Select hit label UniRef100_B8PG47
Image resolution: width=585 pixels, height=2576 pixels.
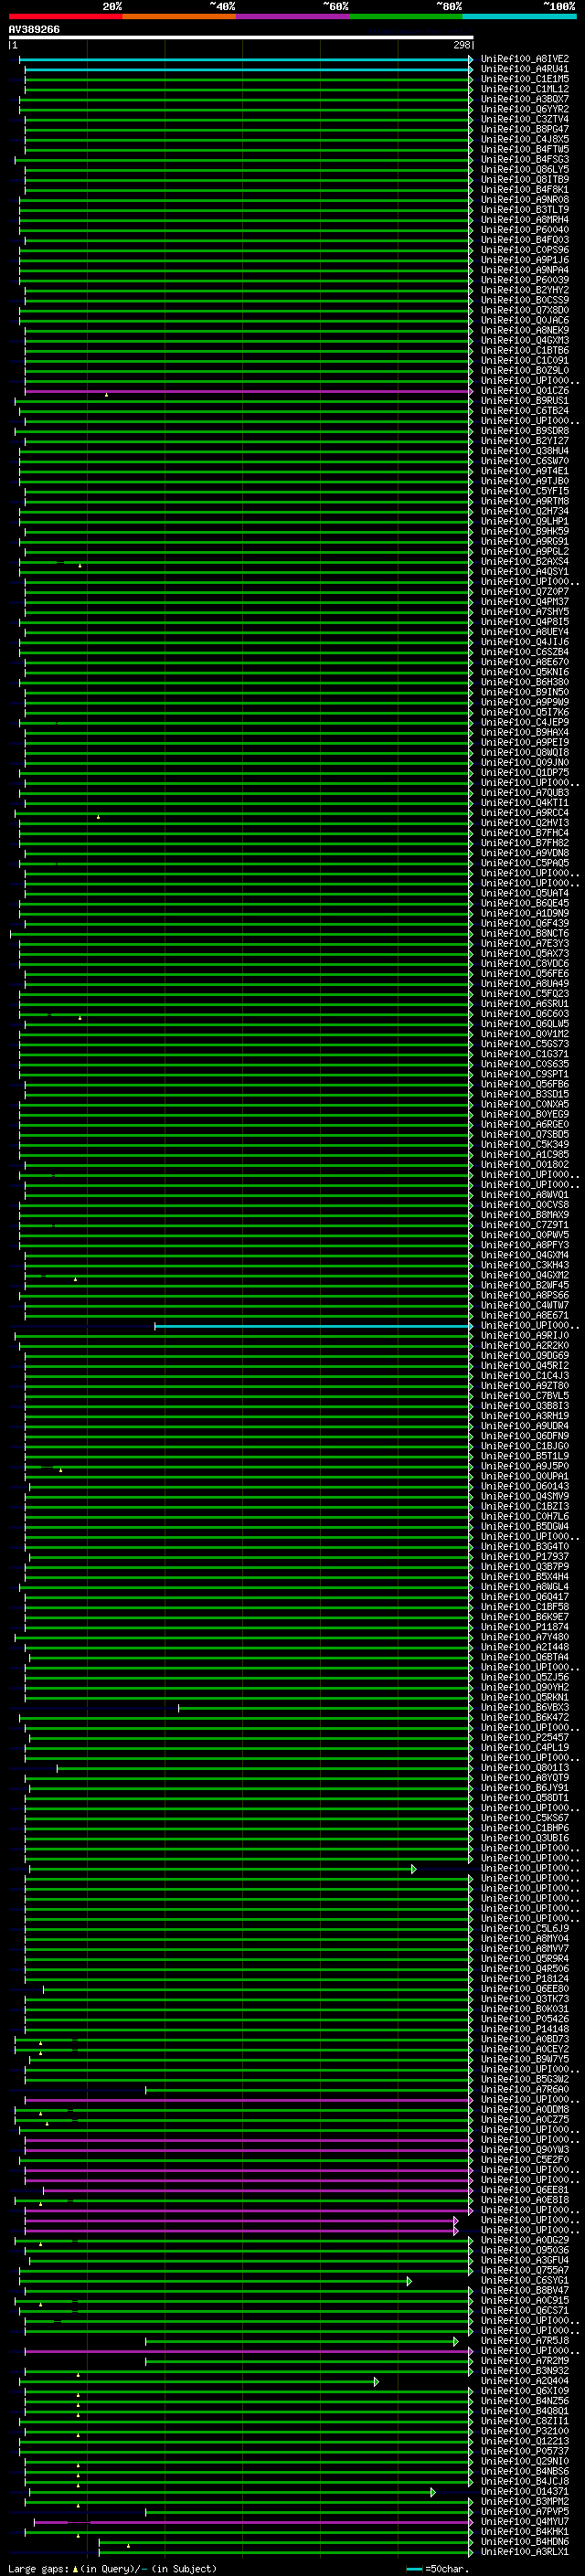pos(525,129)
